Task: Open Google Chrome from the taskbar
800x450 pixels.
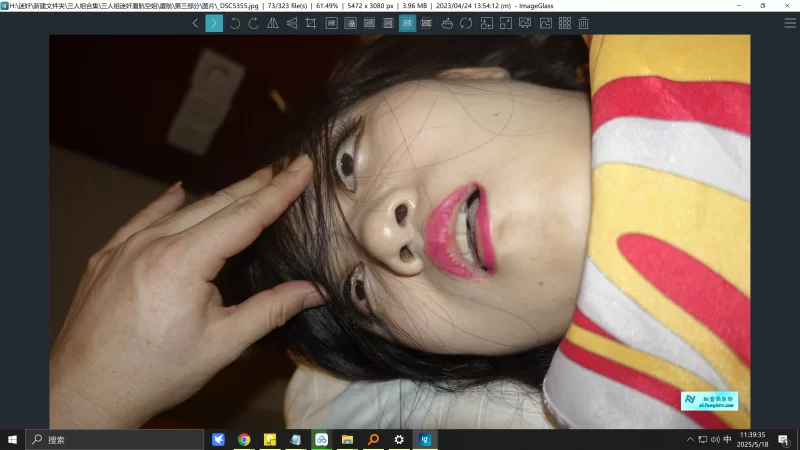Action: 244,440
